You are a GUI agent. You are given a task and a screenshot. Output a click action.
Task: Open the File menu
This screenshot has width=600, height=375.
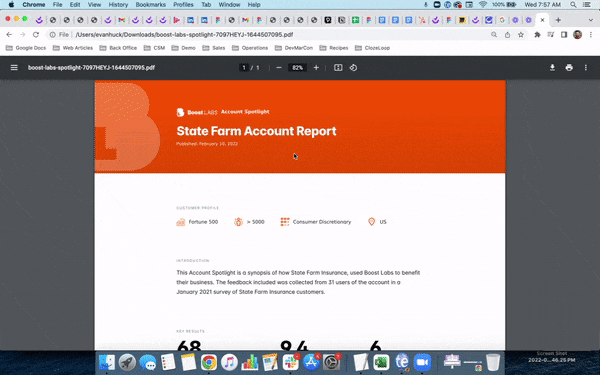point(57,5)
